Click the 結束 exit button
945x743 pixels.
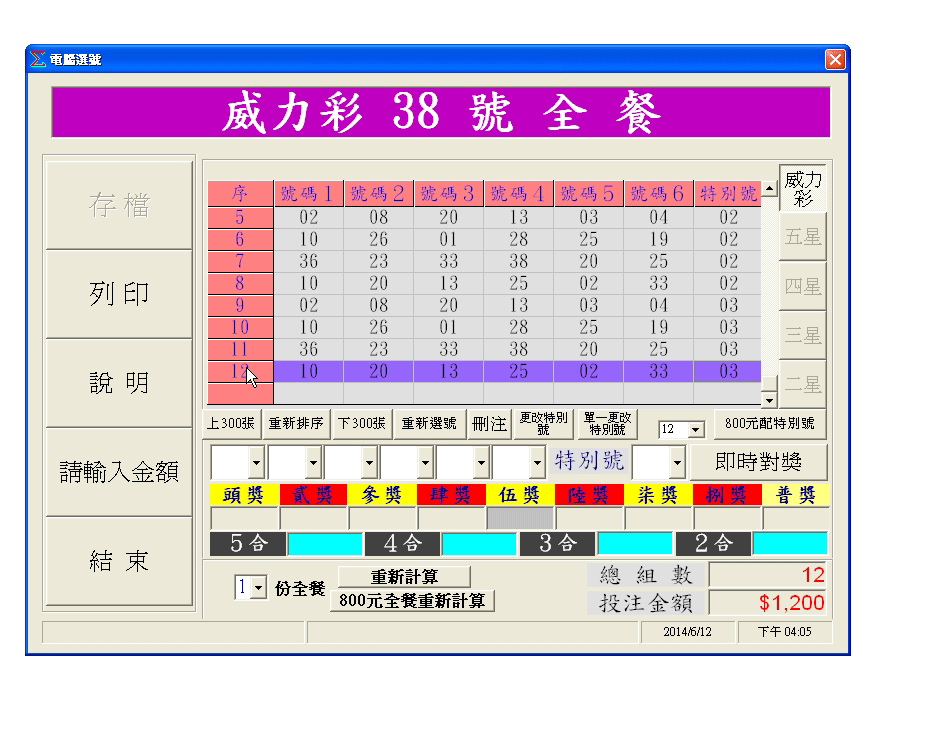(119, 561)
